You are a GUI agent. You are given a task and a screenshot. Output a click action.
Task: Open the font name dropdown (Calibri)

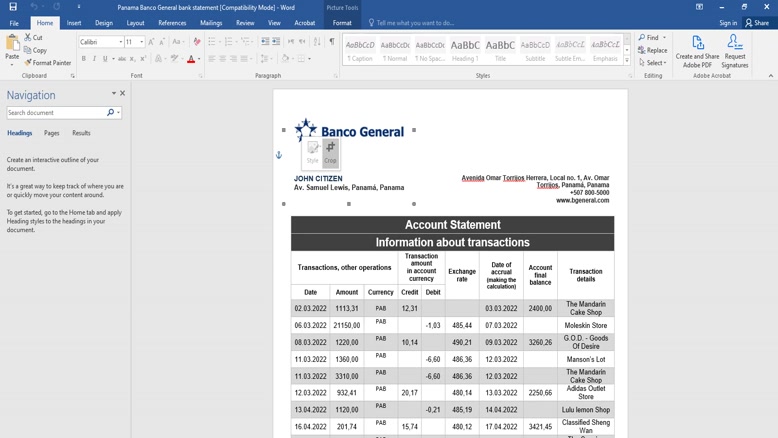tap(121, 42)
